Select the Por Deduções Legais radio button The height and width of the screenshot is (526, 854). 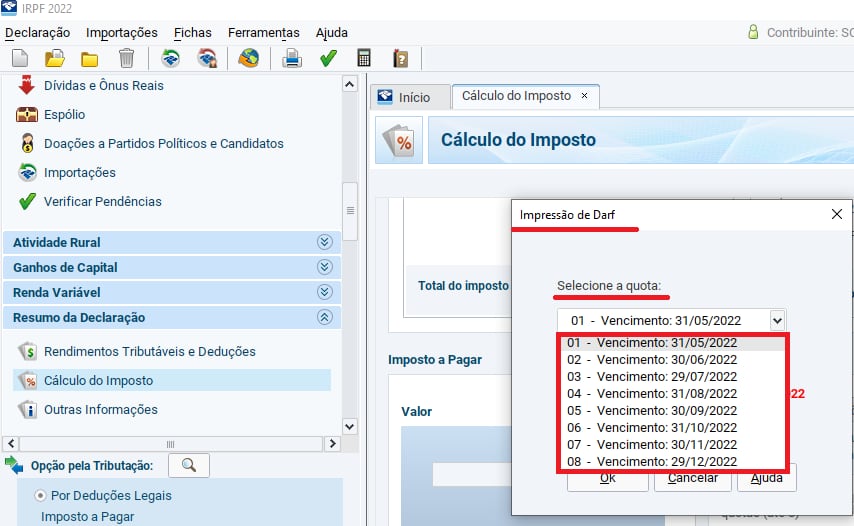pos(41,495)
